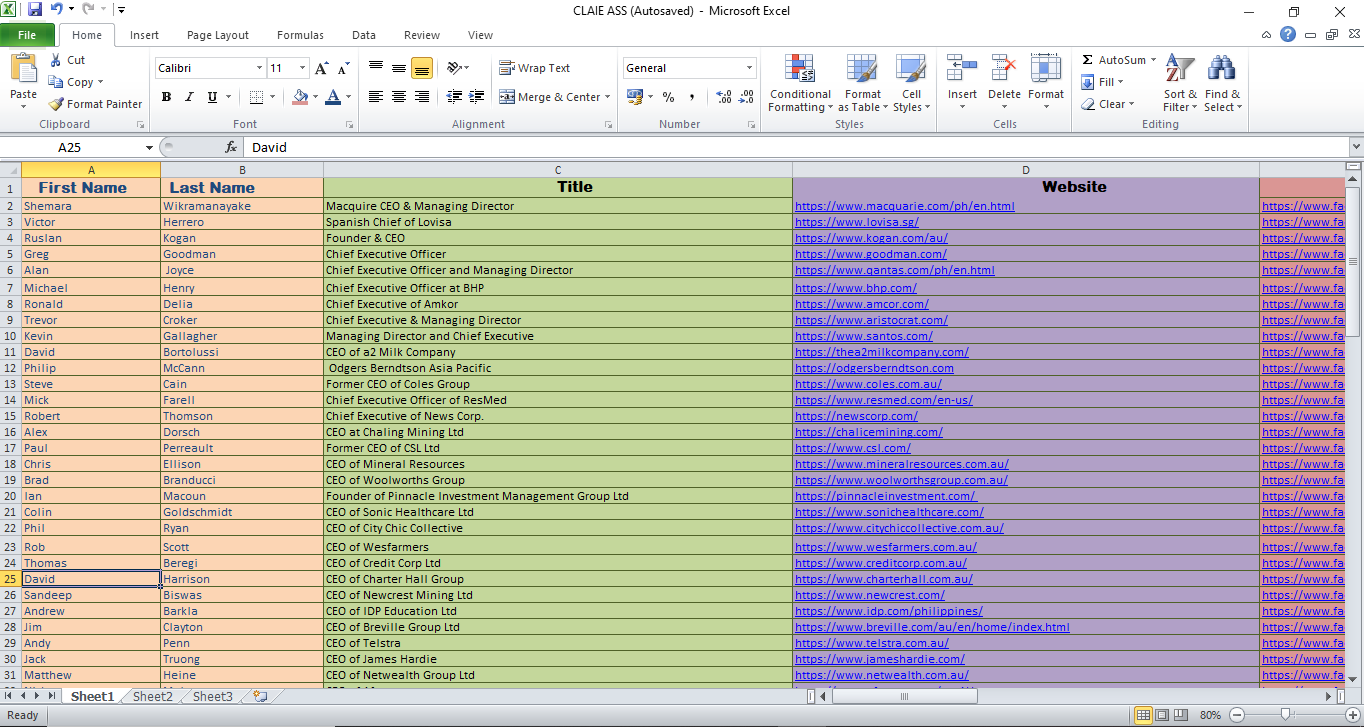Adjust the zoom slider handle
1364x727 pixels.
1285,715
